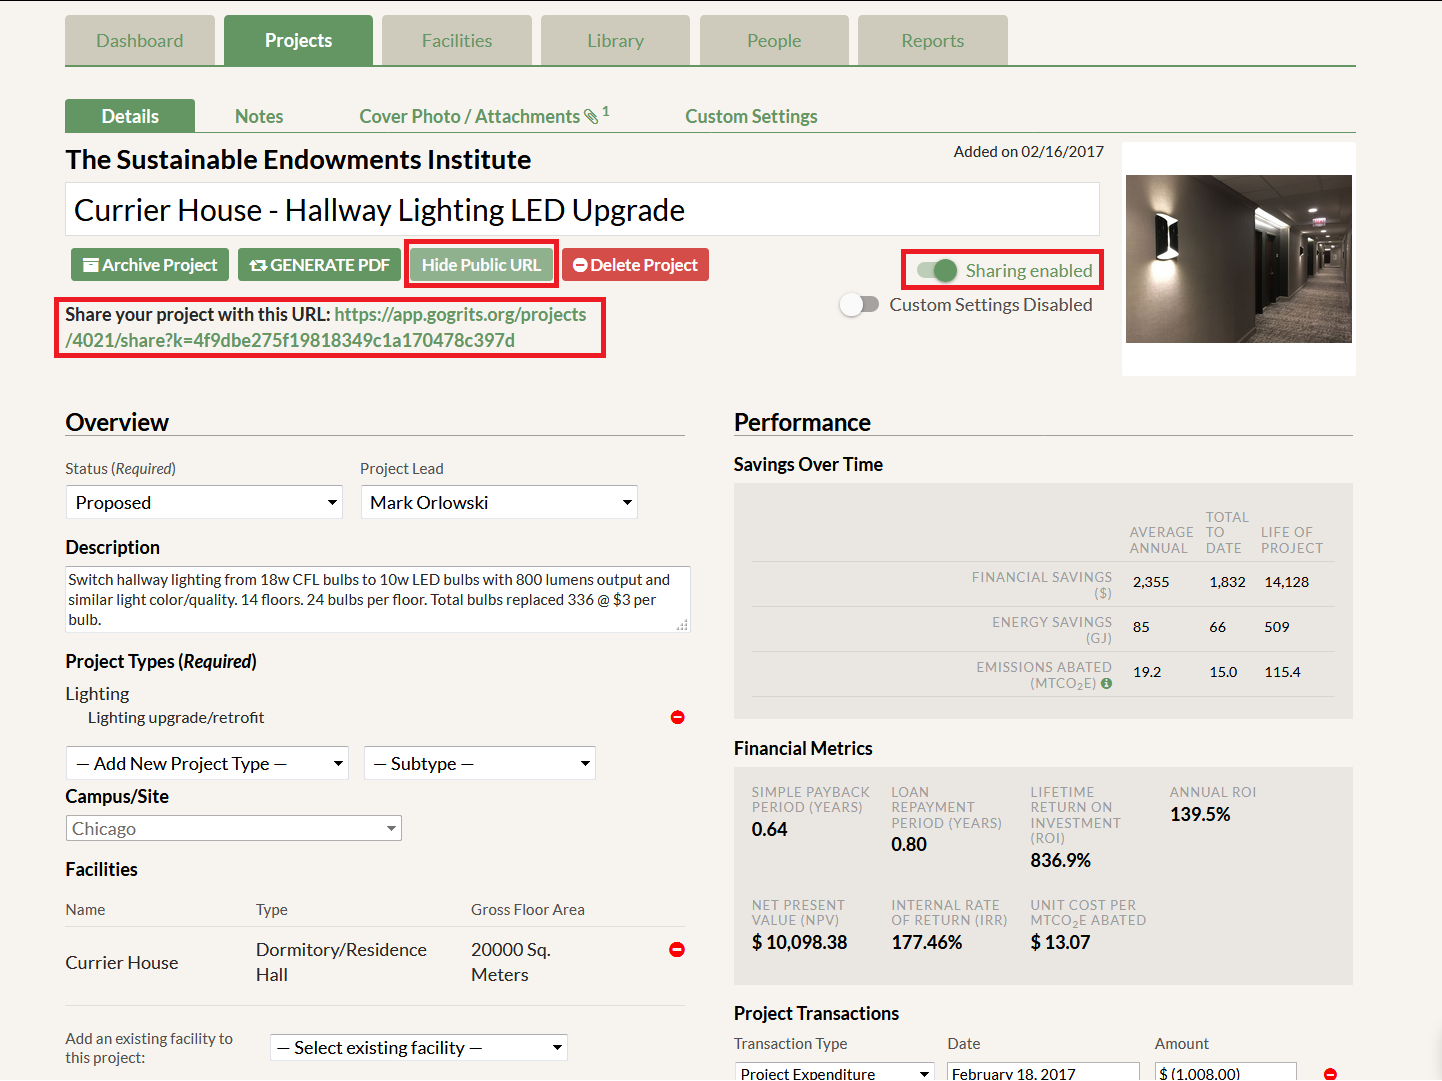The width and height of the screenshot is (1442, 1081).
Task: Delete the Project Expenditure transaction row
Action: (1330, 1074)
